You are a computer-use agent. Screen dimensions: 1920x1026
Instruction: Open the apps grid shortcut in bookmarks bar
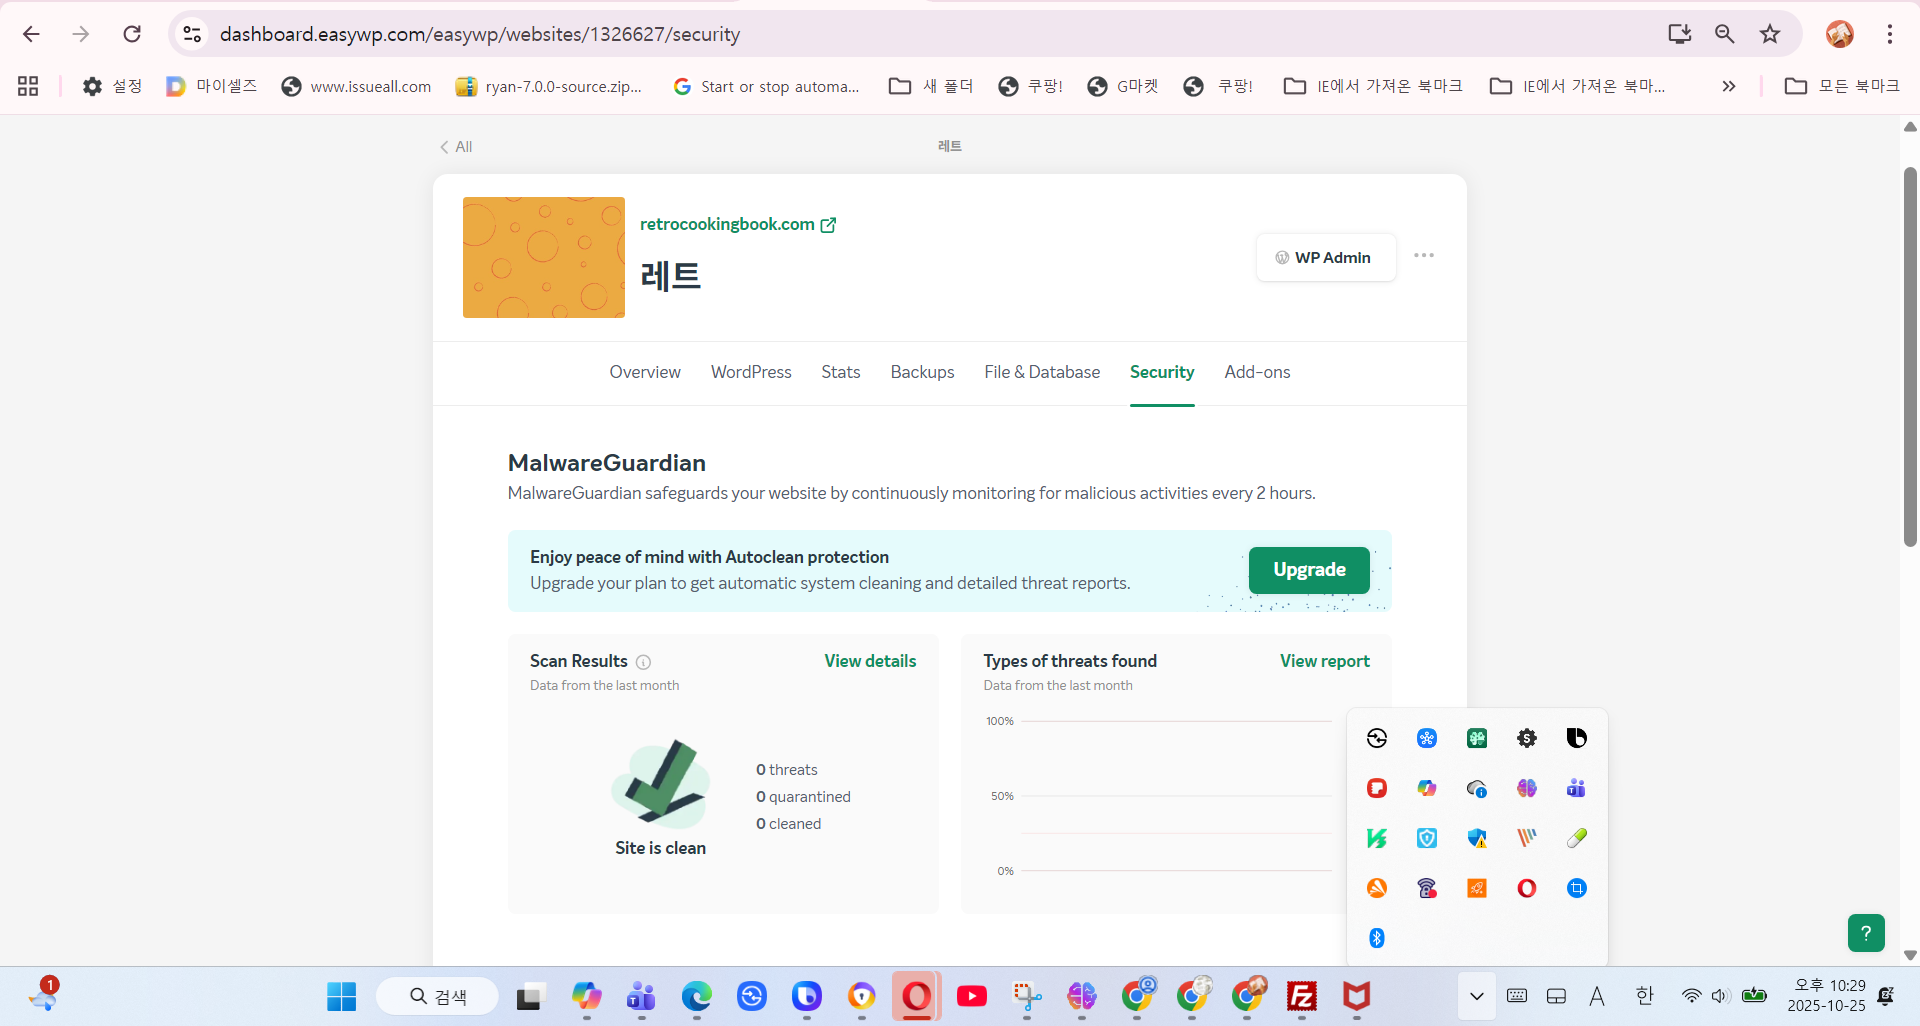click(x=28, y=86)
